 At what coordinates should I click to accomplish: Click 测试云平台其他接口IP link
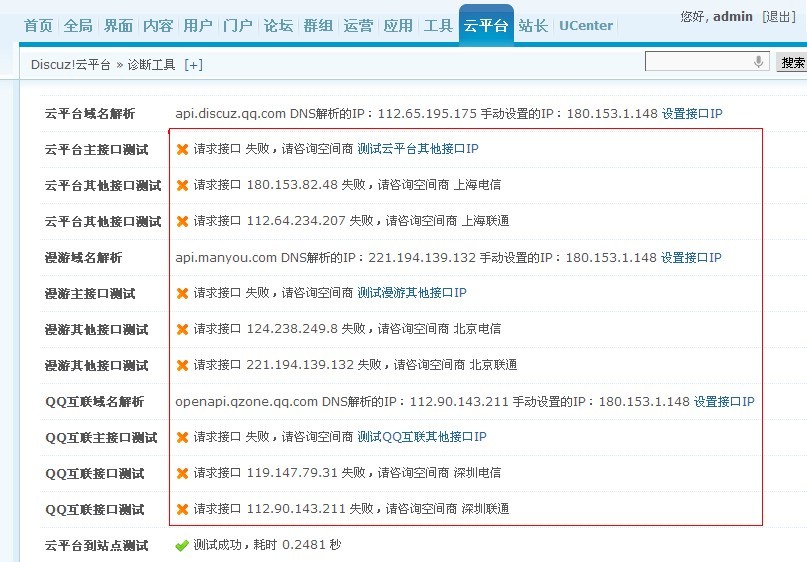tap(418, 149)
